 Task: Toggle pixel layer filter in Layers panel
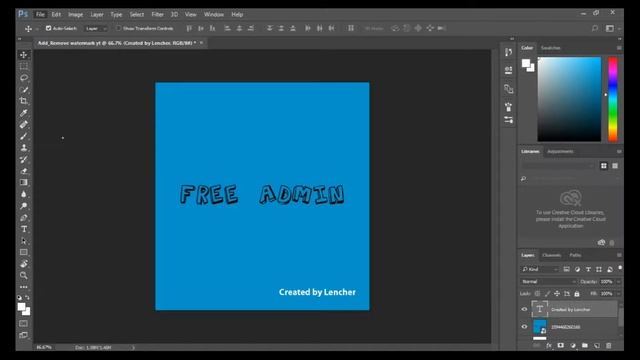[x=567, y=269]
